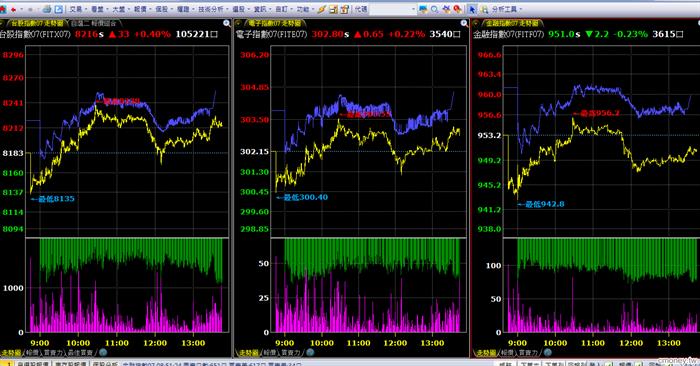Click the 最低8135 low marker label

(53, 199)
